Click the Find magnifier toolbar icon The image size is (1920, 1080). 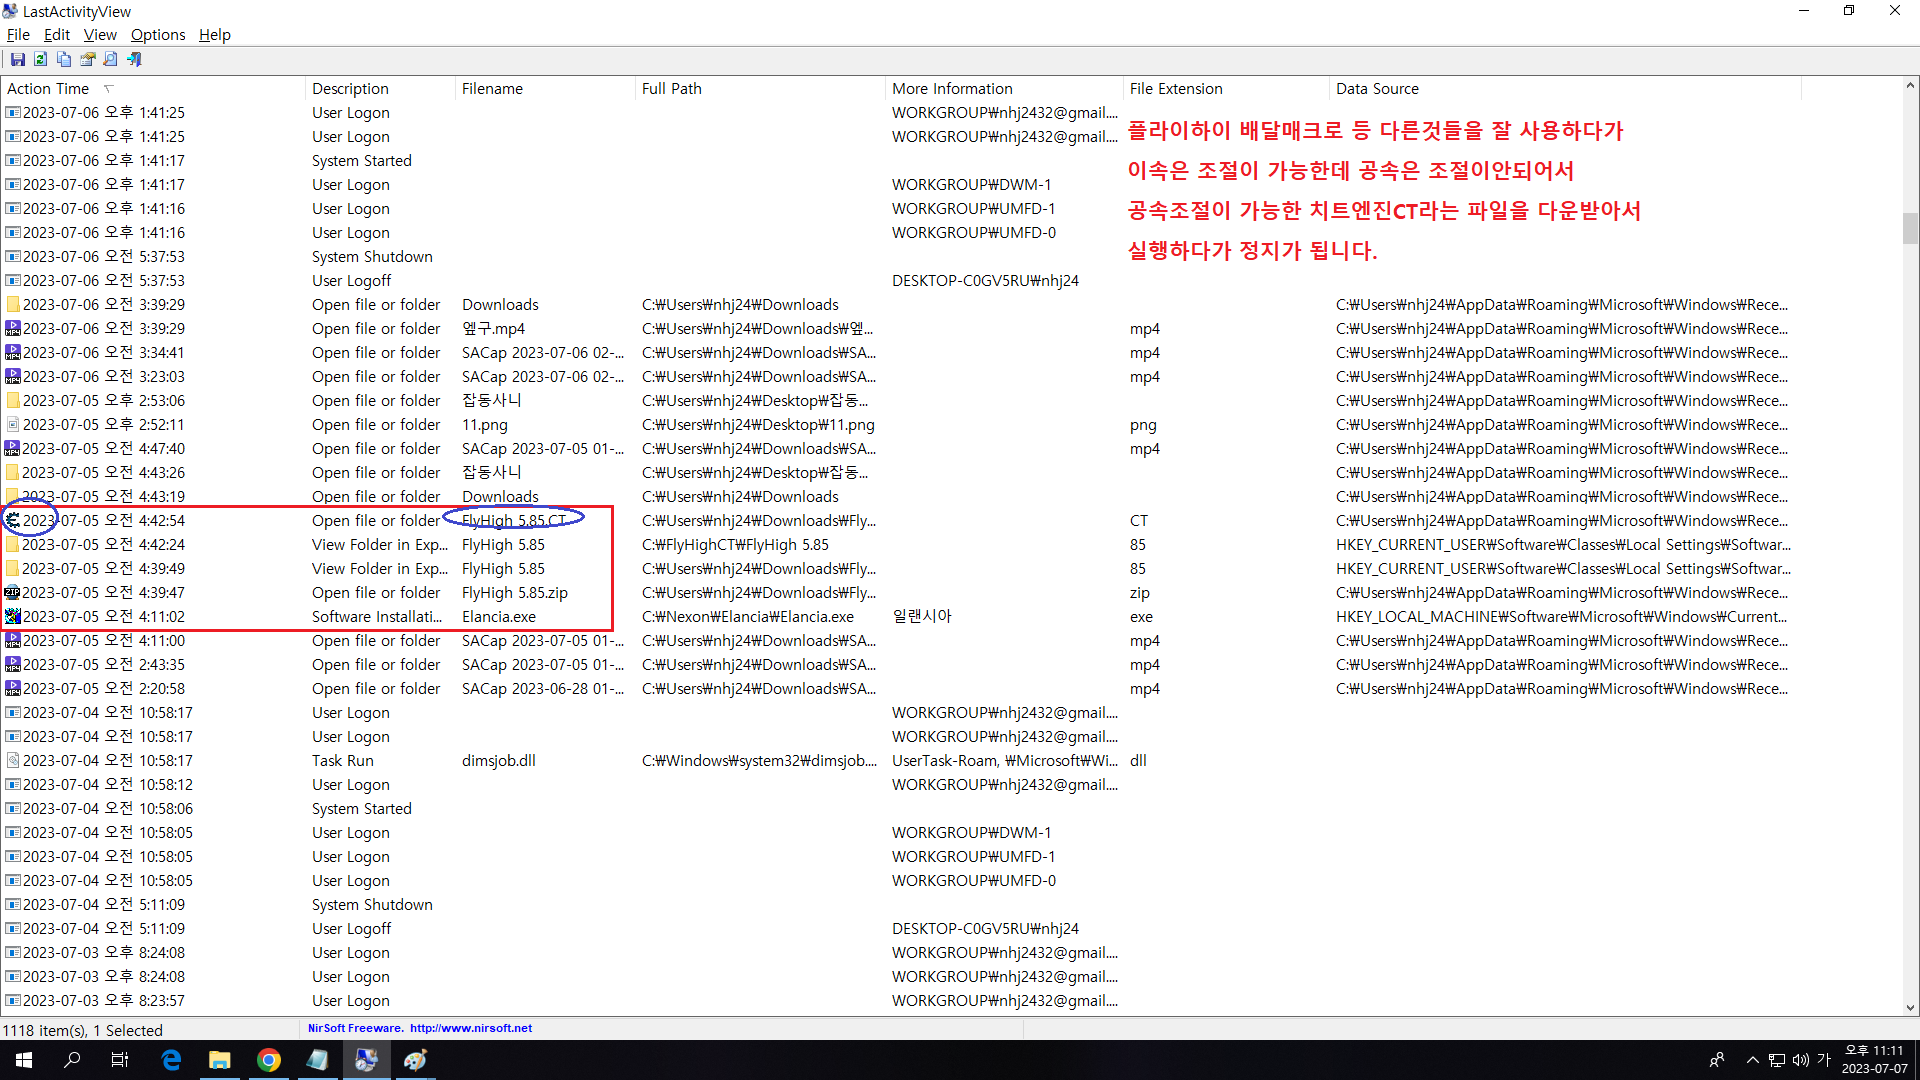coord(111,60)
